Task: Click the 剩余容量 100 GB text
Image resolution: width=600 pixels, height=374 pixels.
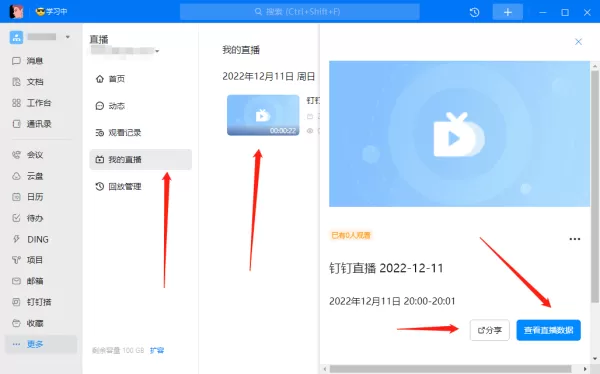Action: 118,350
